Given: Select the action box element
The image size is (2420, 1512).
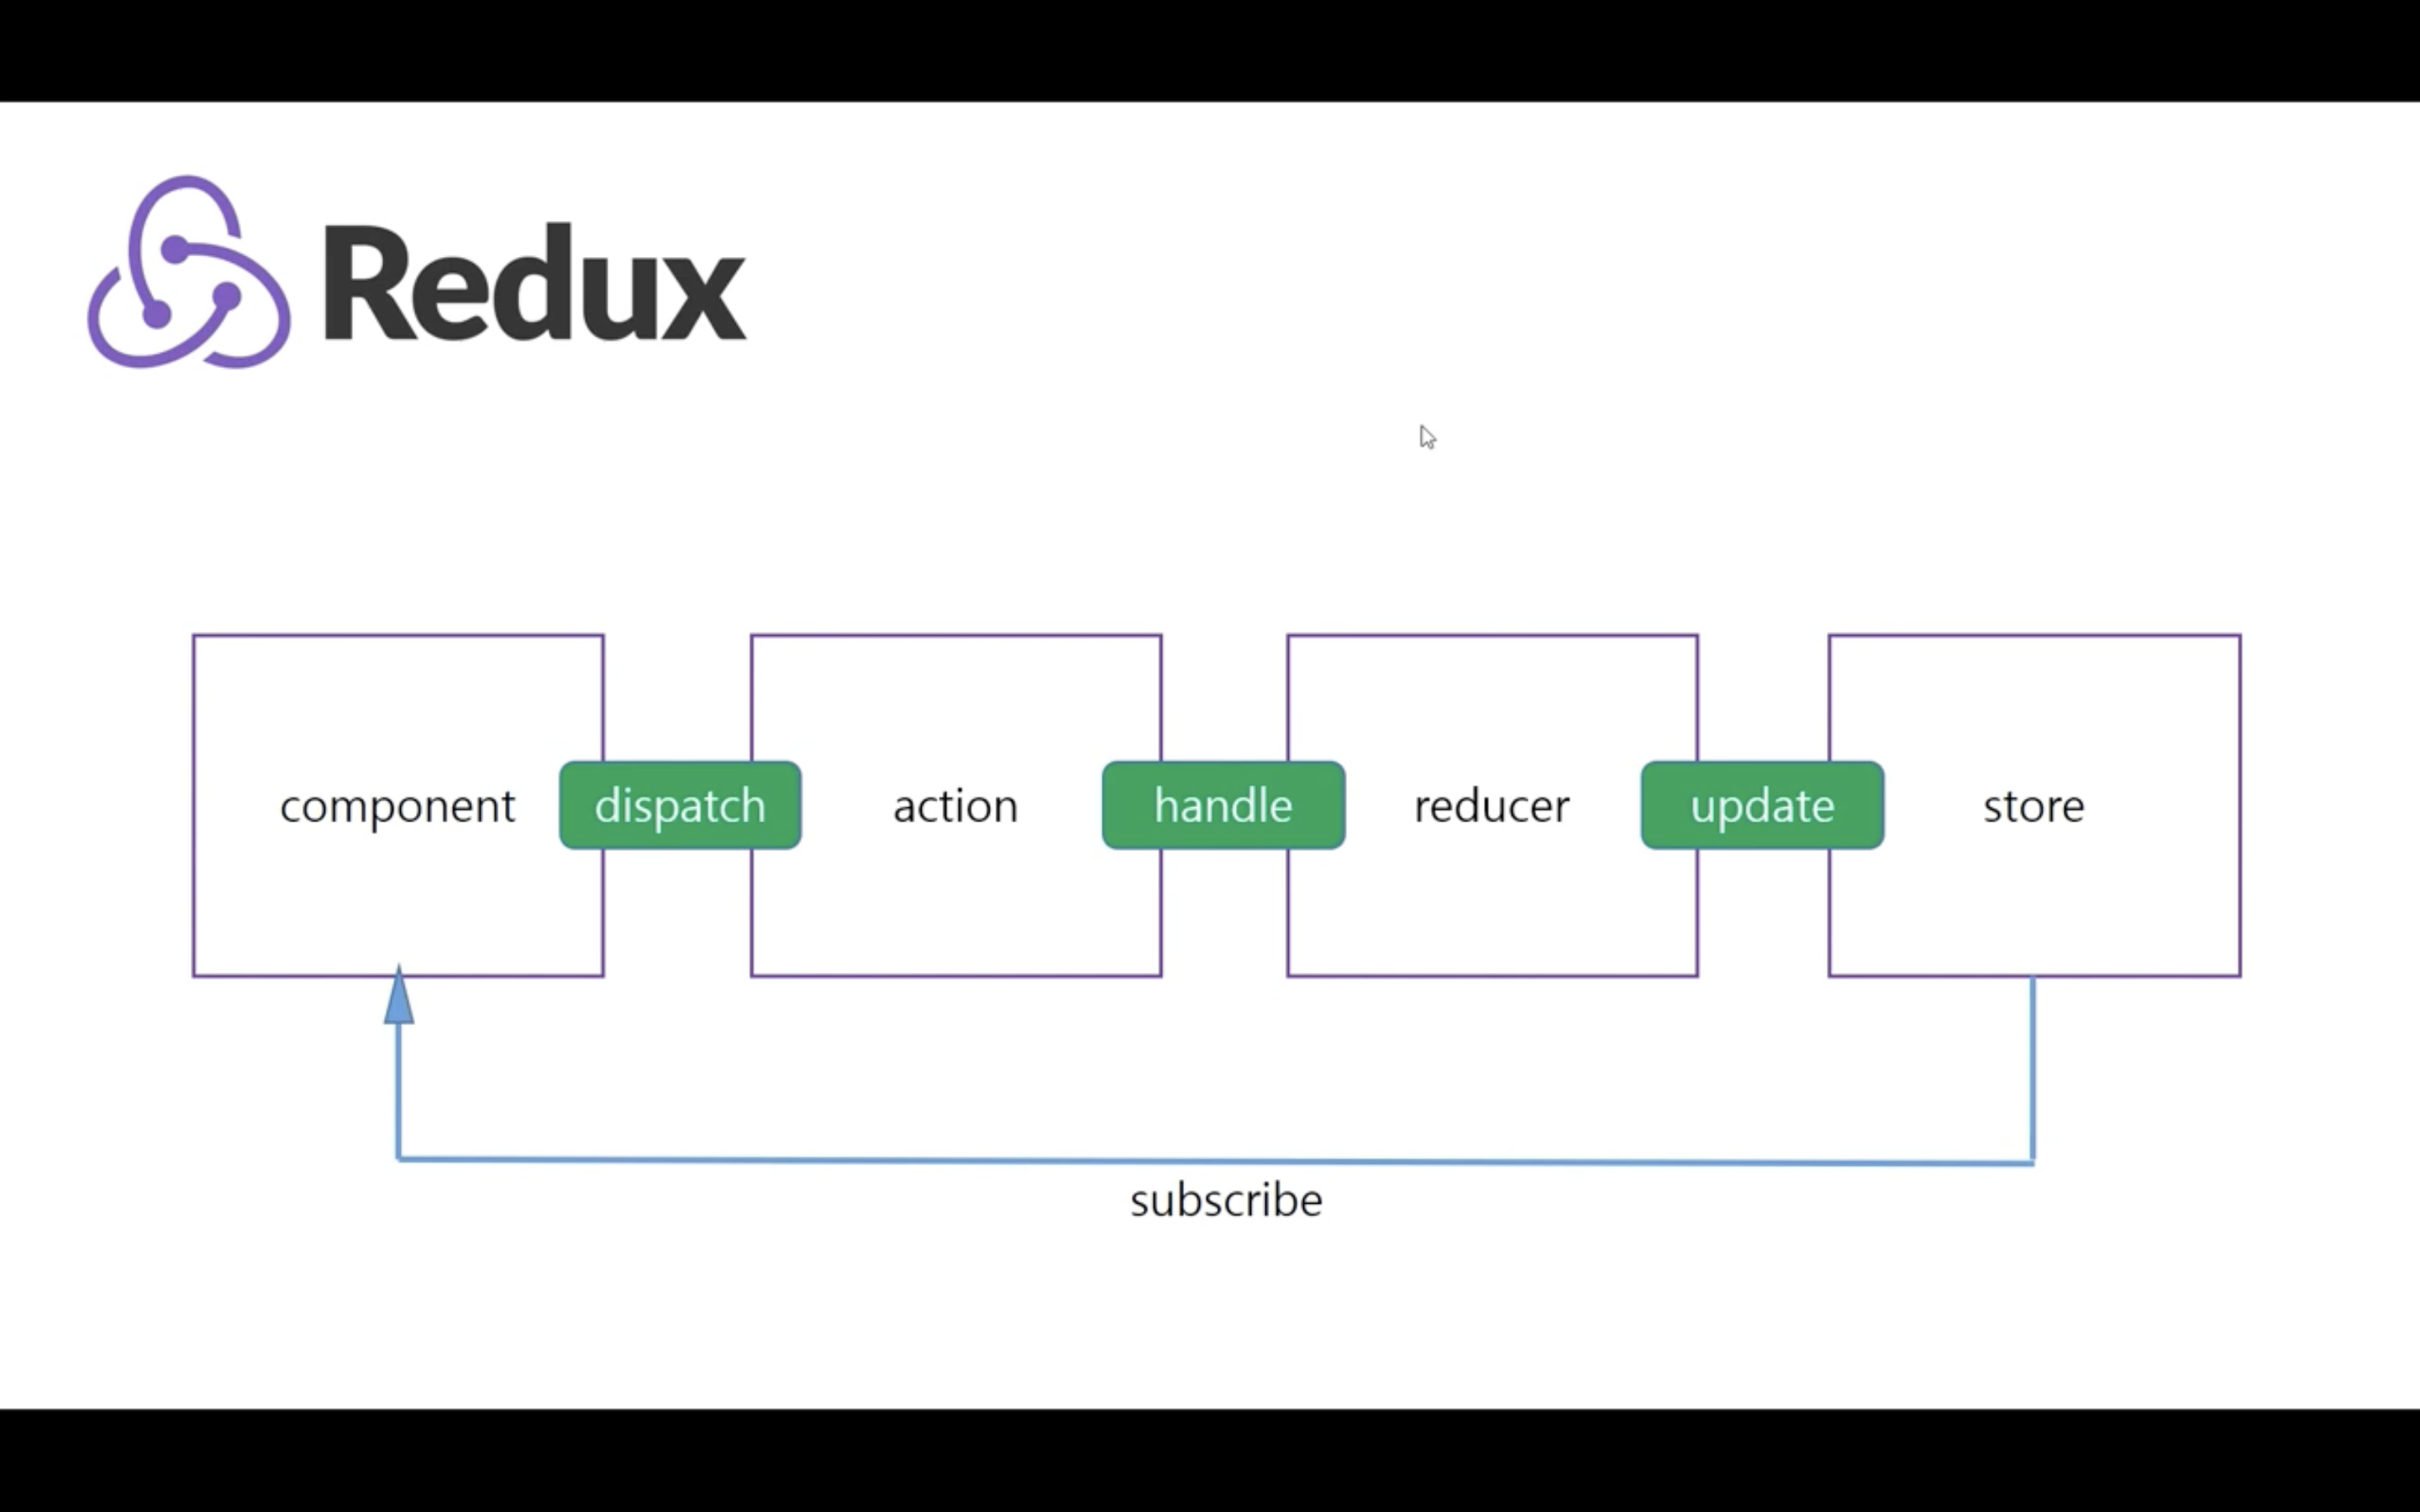Looking at the screenshot, I should click(x=955, y=805).
